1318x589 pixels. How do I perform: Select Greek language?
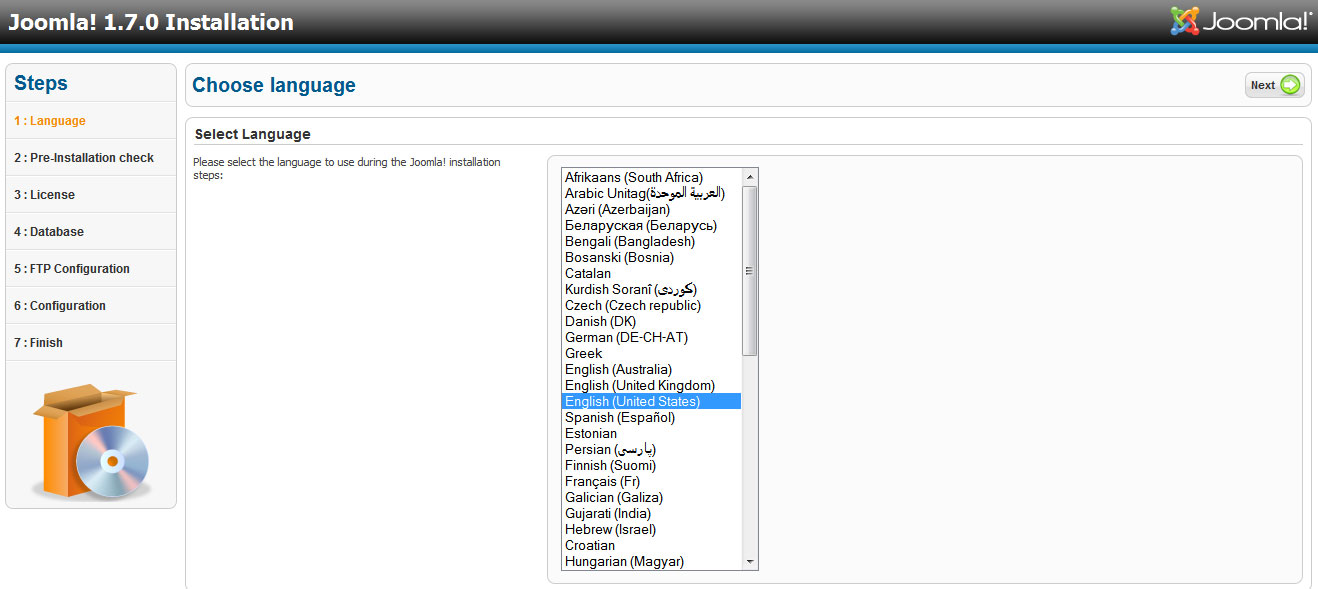click(x=652, y=354)
